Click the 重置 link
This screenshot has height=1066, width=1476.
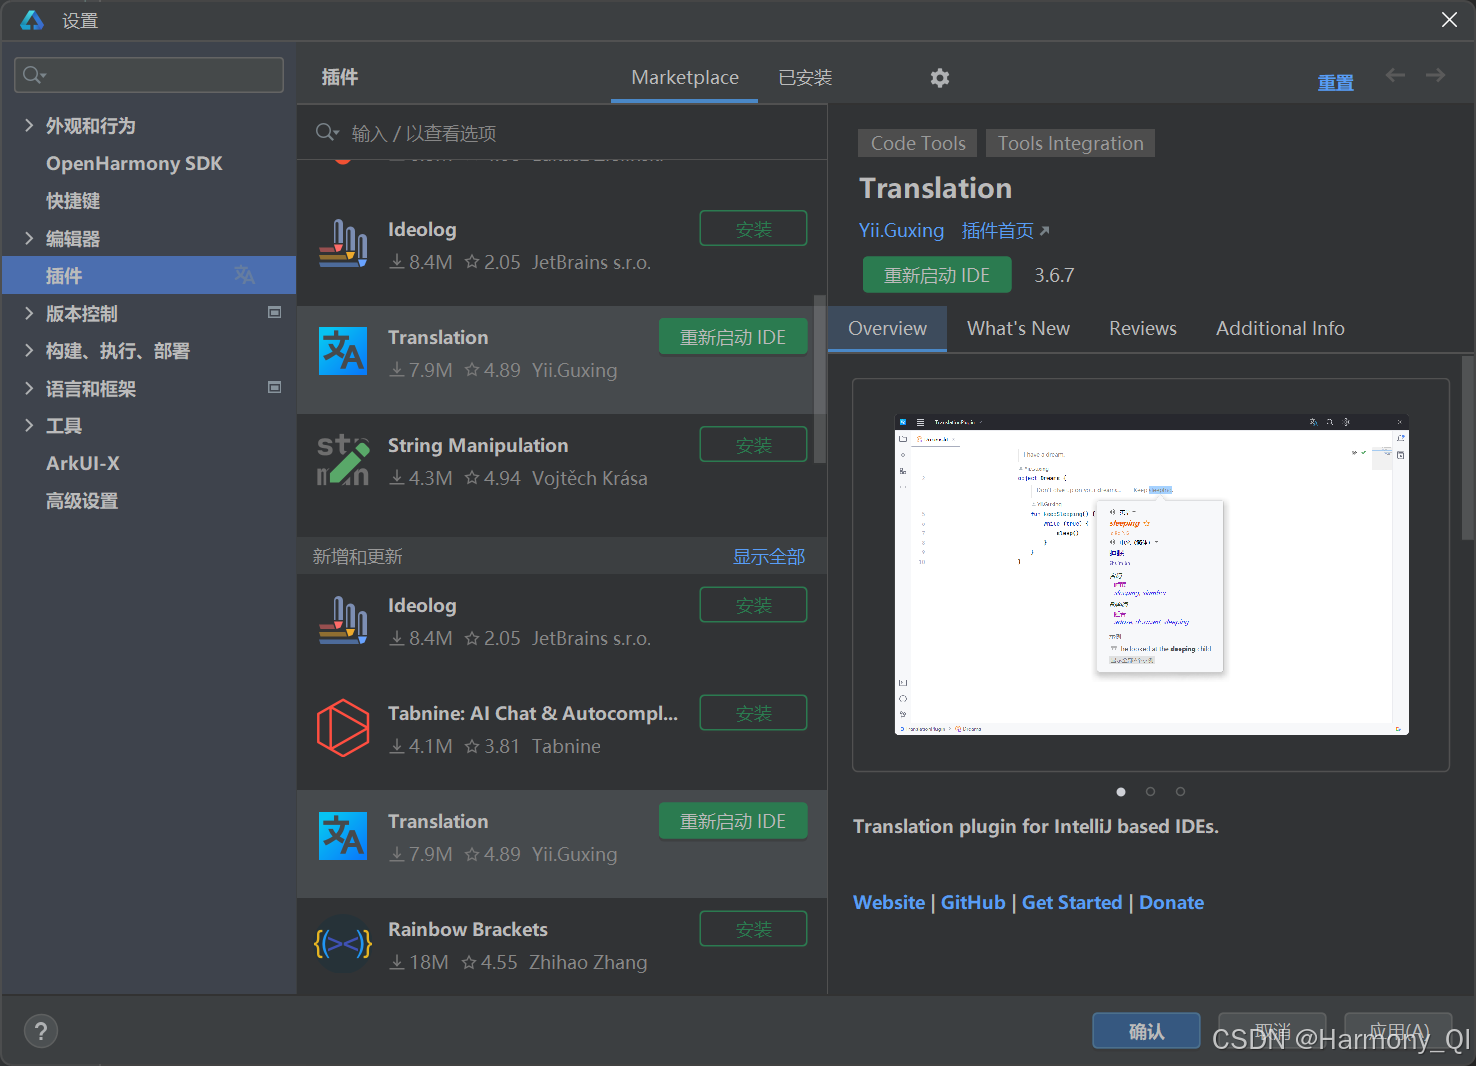(x=1336, y=83)
